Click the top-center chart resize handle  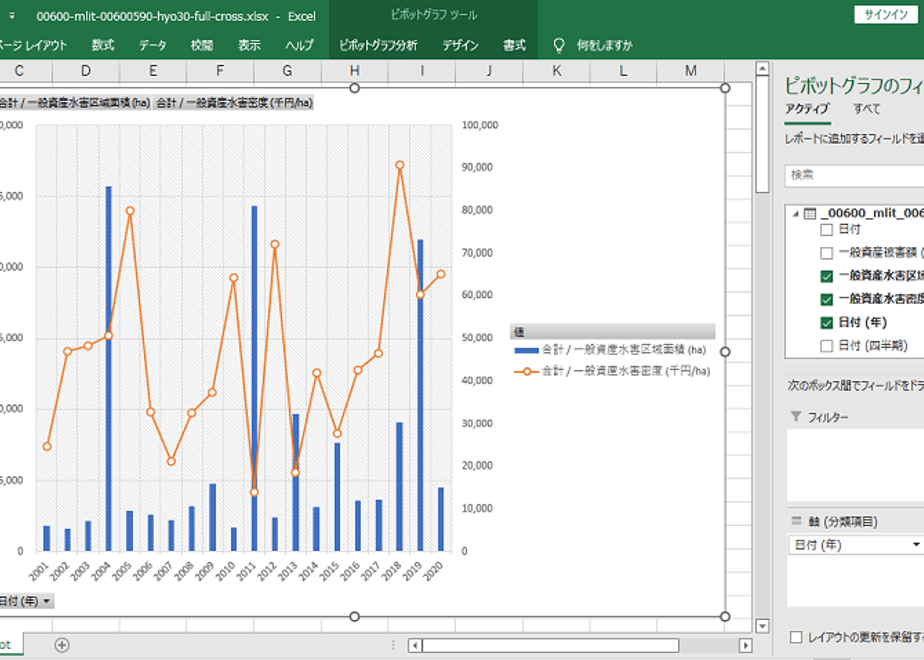[x=355, y=88]
